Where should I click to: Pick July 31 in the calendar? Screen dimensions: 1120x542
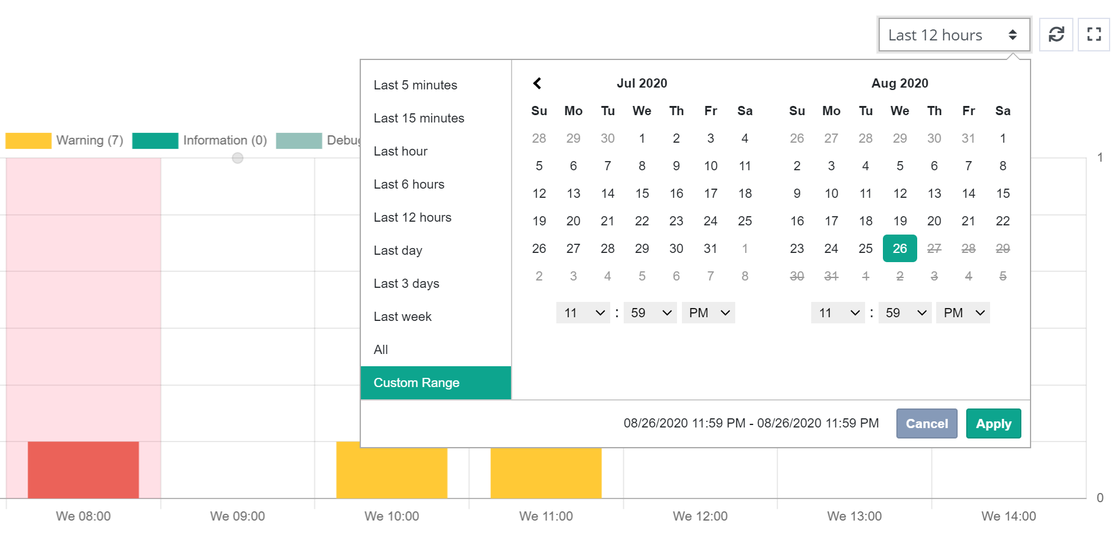[710, 249]
